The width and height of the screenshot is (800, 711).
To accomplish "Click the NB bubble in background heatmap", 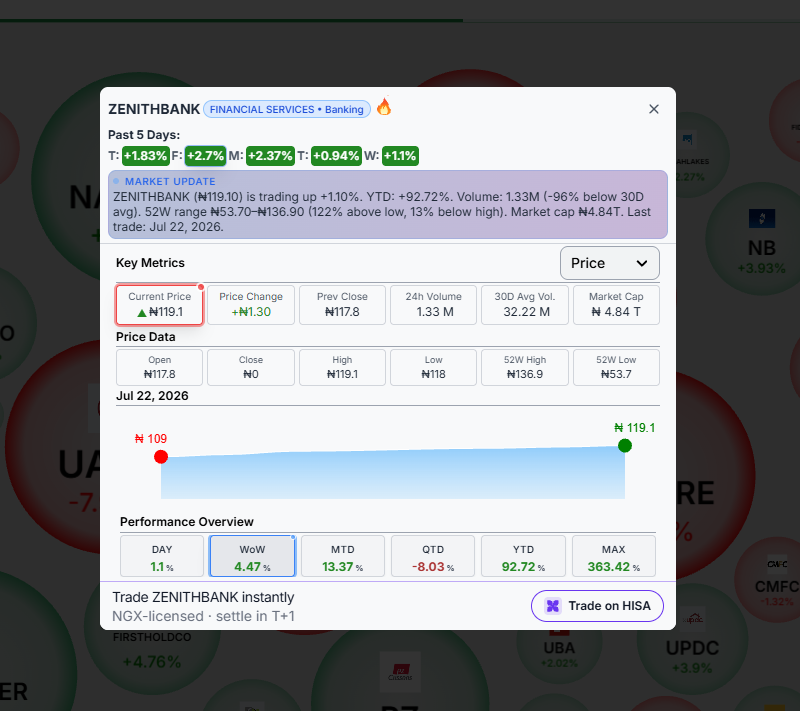I will 761,240.
